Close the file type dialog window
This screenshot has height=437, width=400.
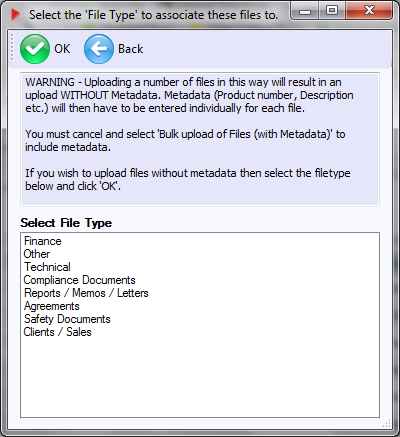369,11
